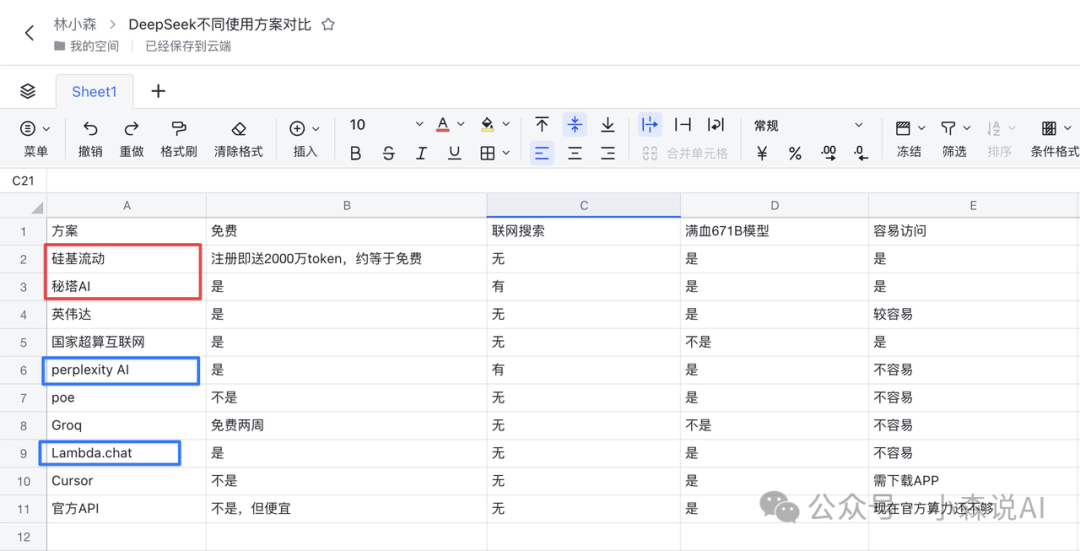Redo with the 重做 button

[132, 138]
